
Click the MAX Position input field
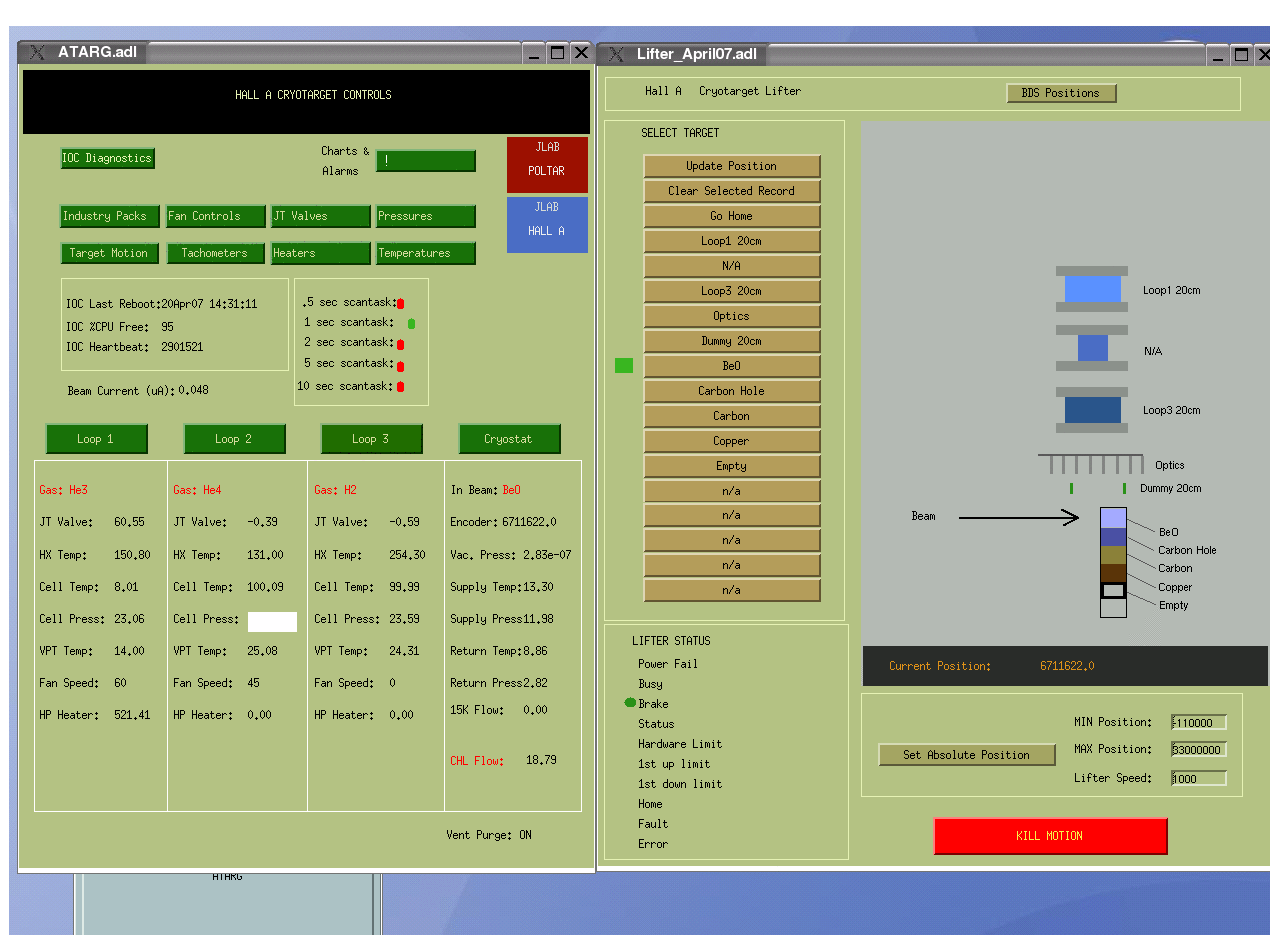click(1199, 750)
